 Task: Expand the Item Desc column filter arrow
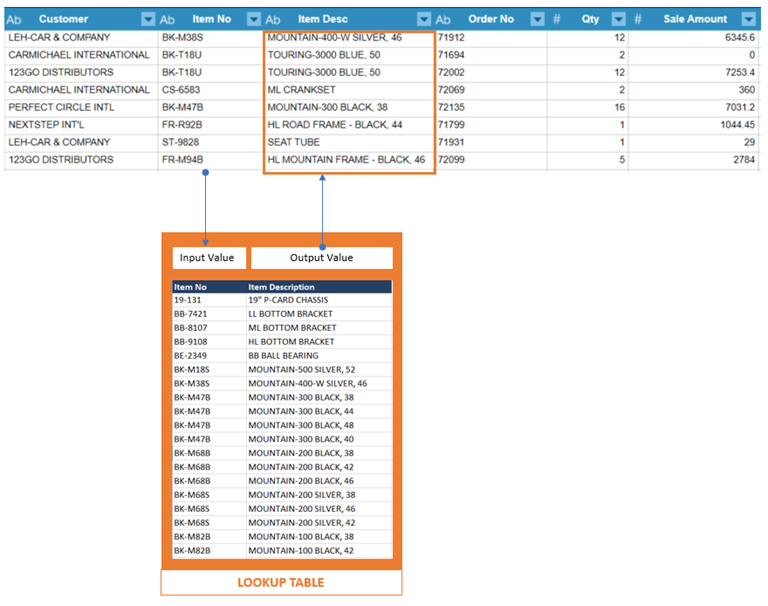424,19
